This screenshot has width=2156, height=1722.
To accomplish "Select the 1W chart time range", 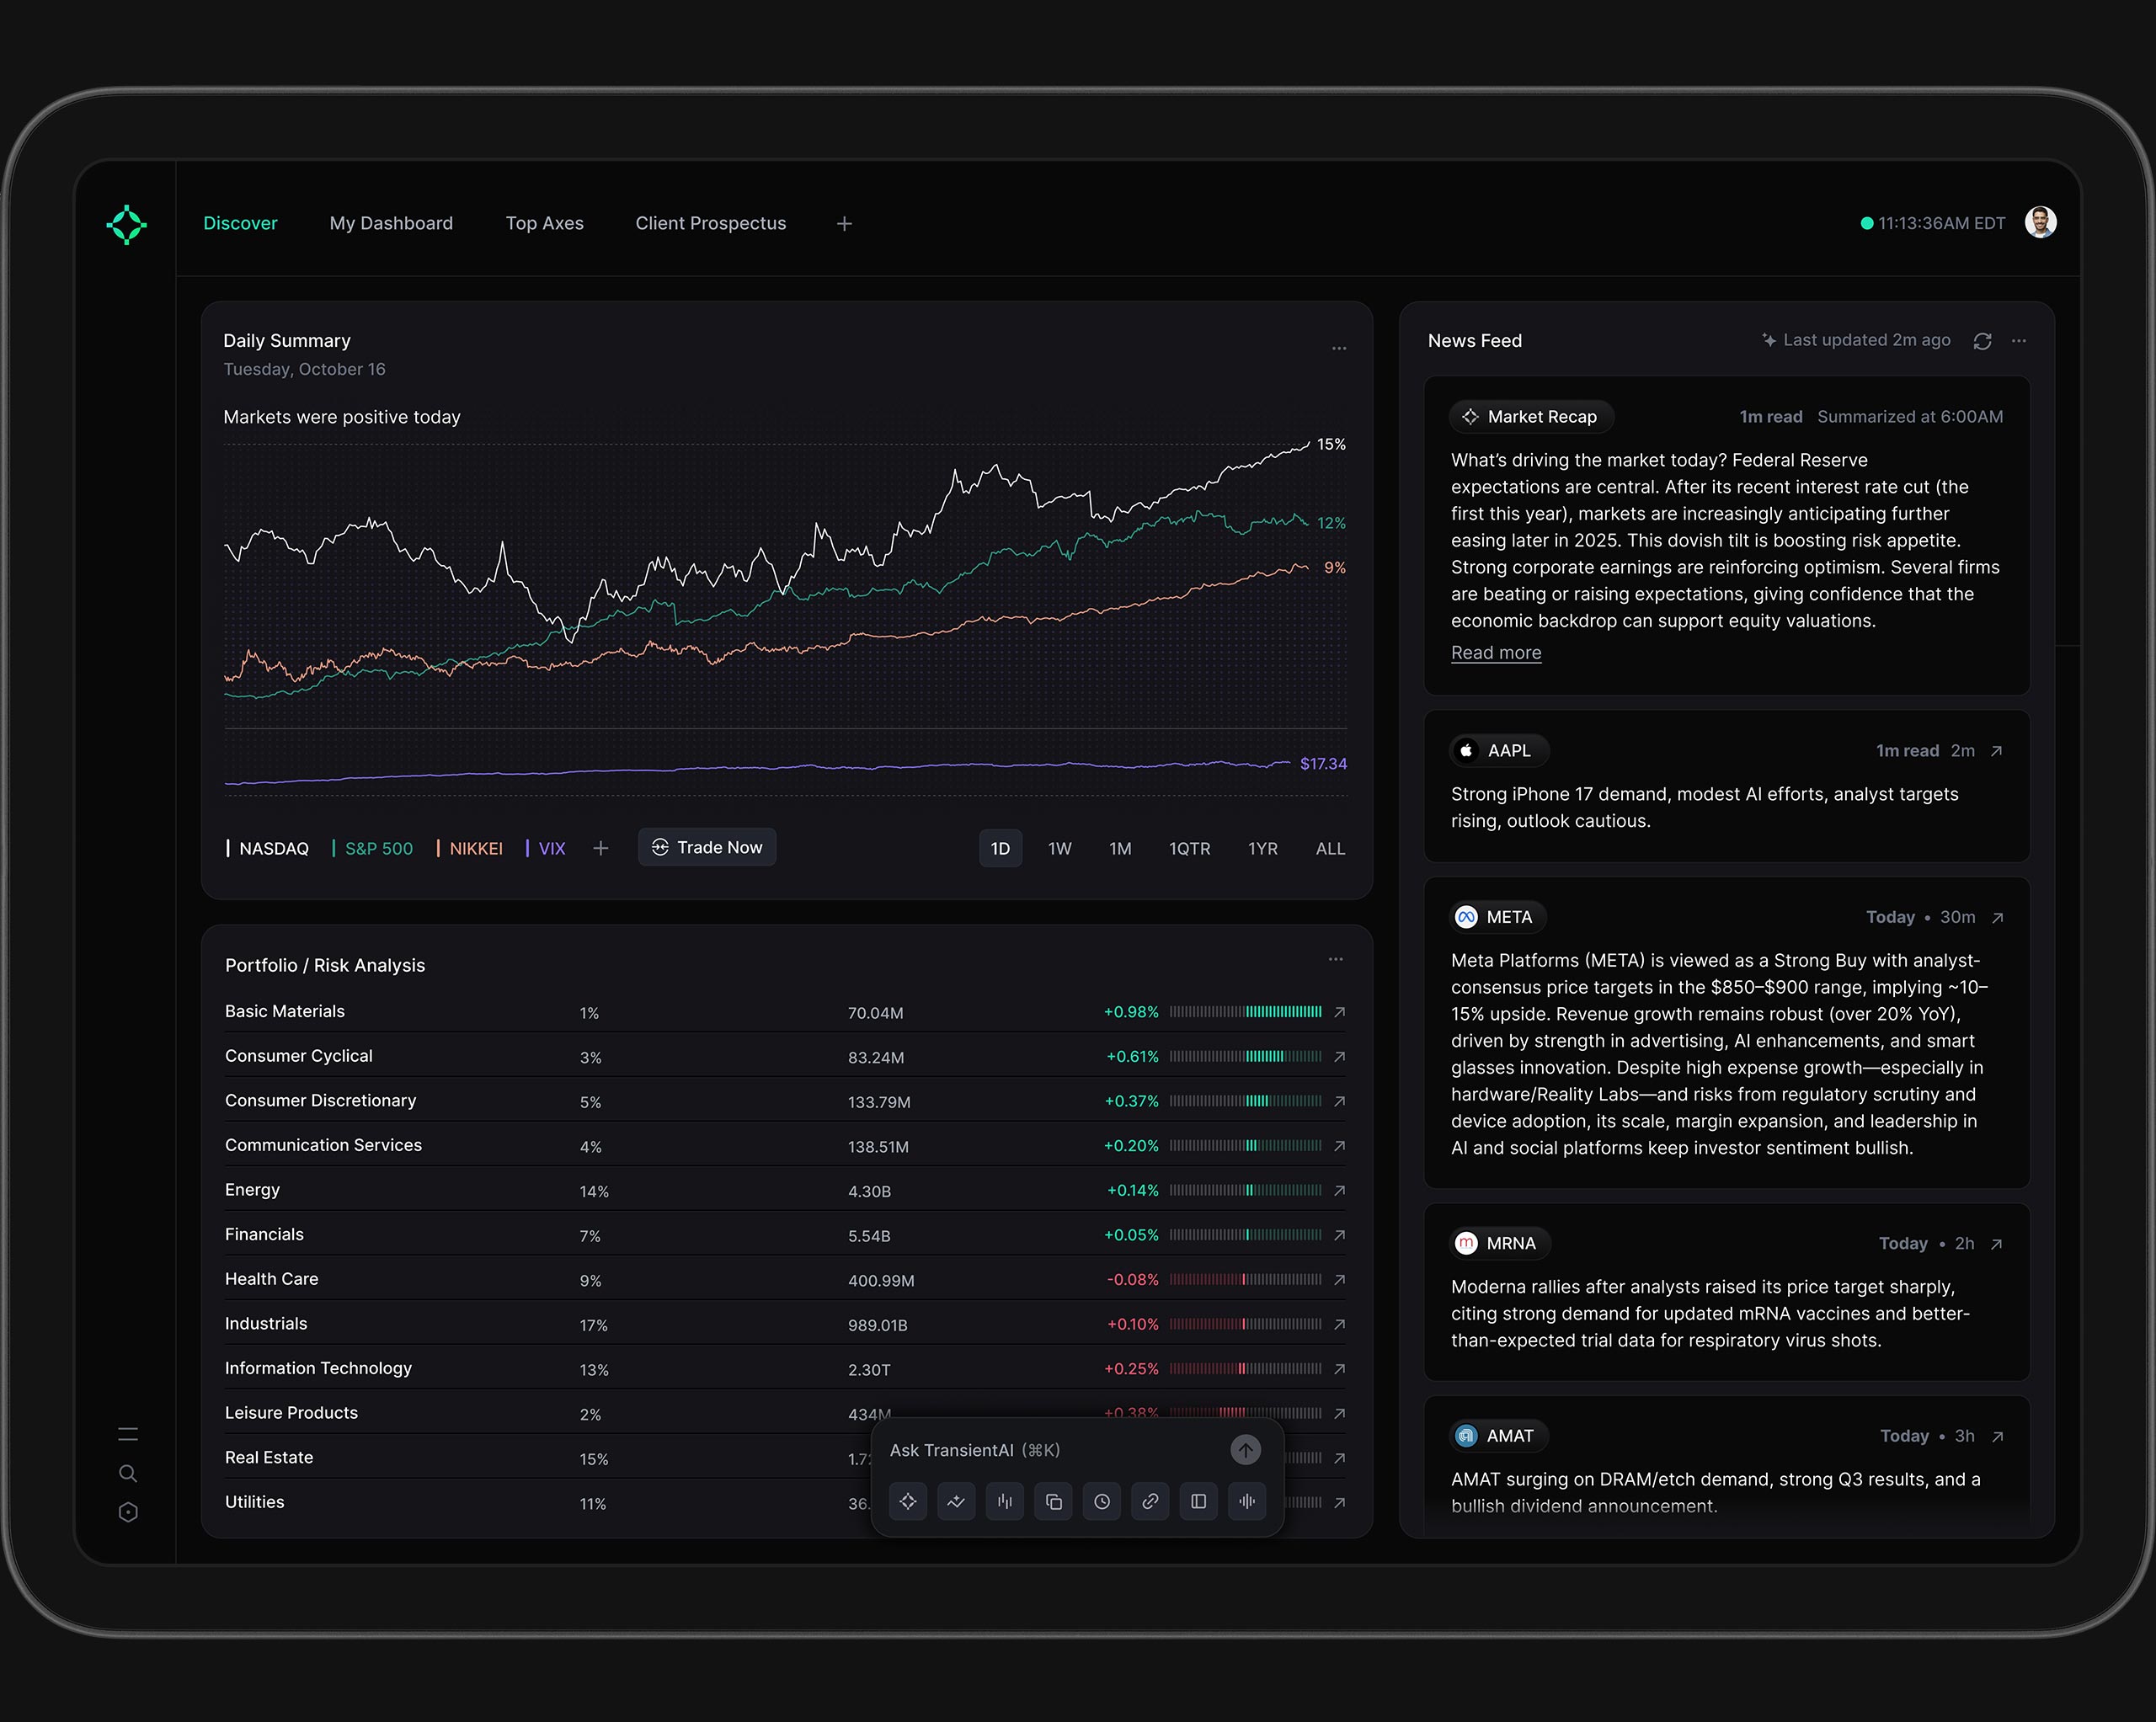I will coord(1059,848).
